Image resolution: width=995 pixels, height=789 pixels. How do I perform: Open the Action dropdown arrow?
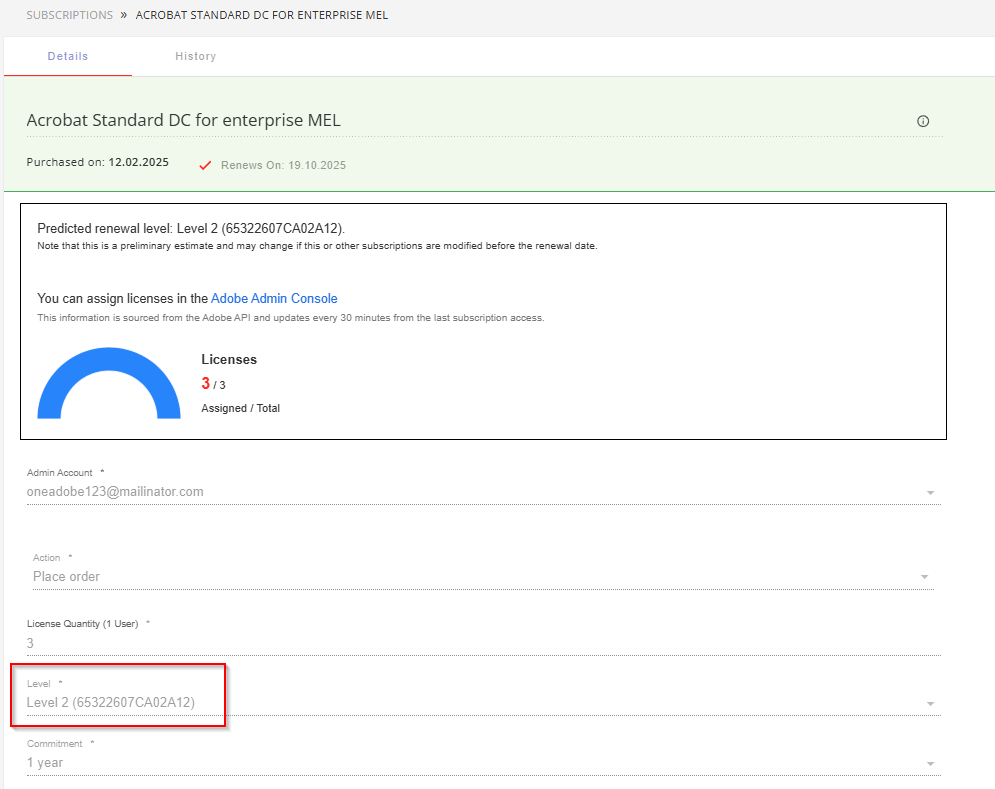[x=924, y=577]
